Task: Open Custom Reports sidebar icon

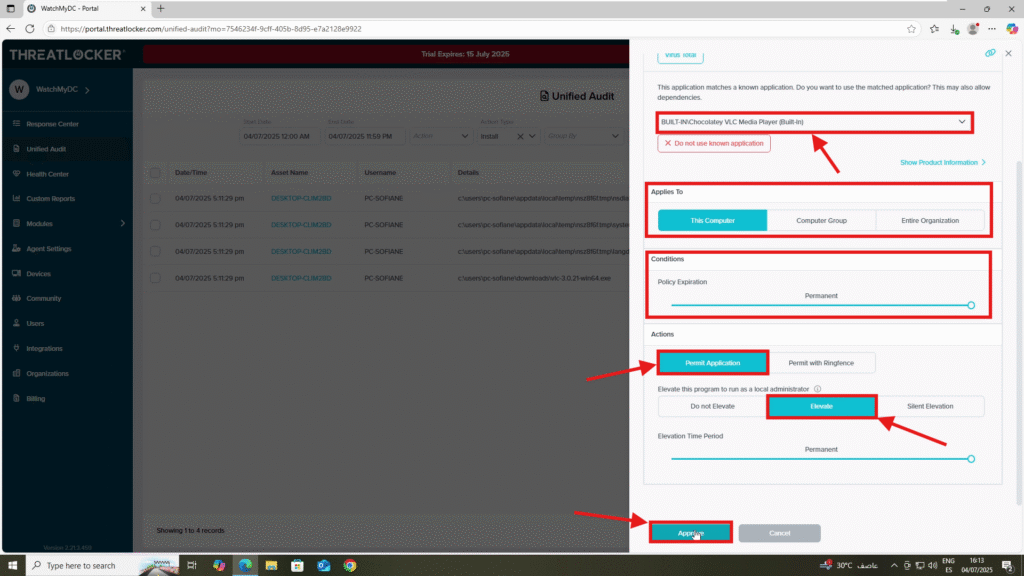Action: click(x=16, y=199)
